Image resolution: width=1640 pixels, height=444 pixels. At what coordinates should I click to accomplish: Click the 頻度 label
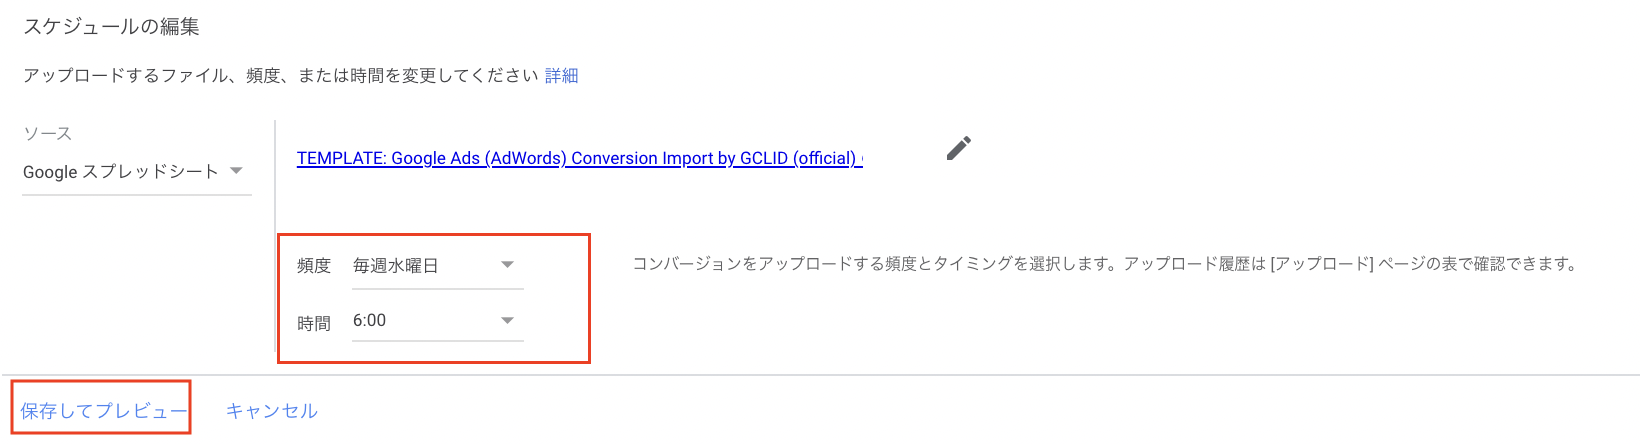314,266
